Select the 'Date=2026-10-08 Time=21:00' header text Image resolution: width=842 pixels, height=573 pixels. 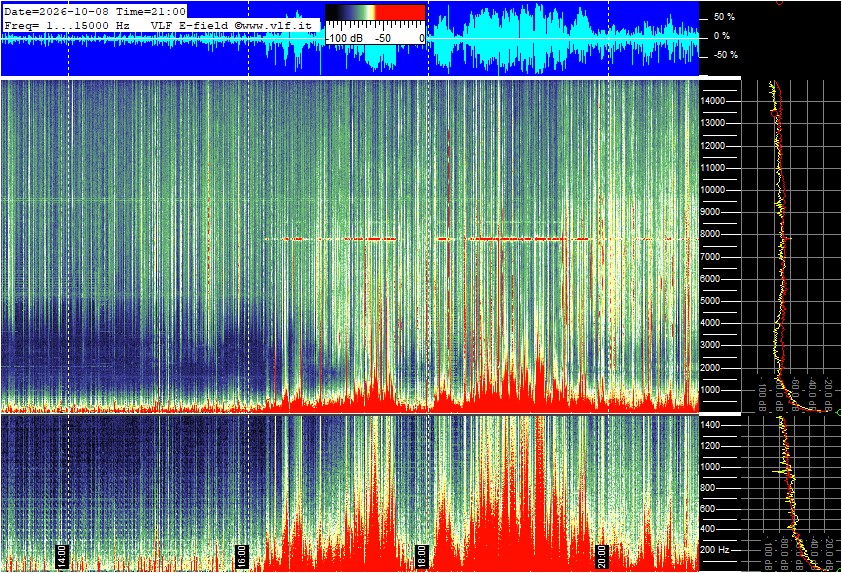95,11
